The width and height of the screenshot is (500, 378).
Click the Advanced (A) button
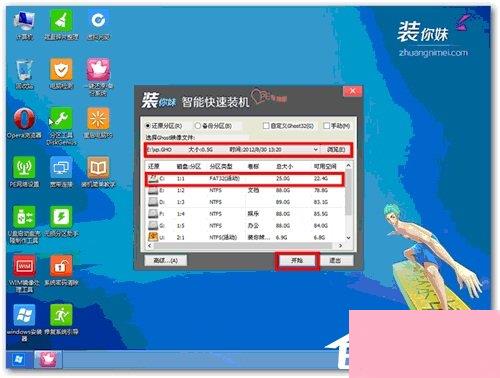(x=166, y=260)
